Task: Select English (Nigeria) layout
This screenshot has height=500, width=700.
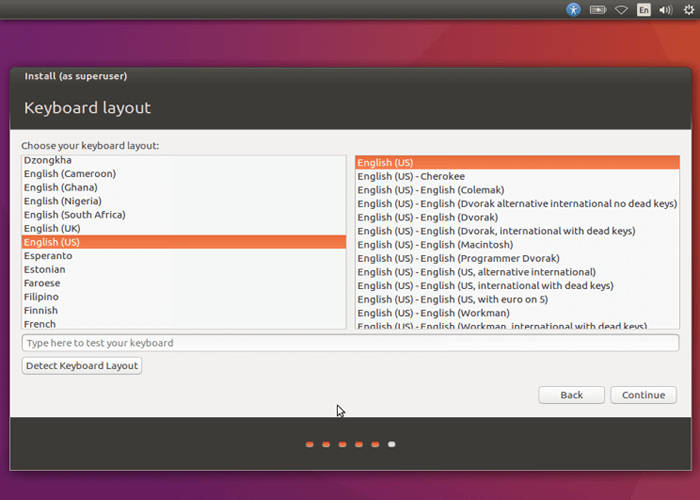Action: (x=183, y=201)
